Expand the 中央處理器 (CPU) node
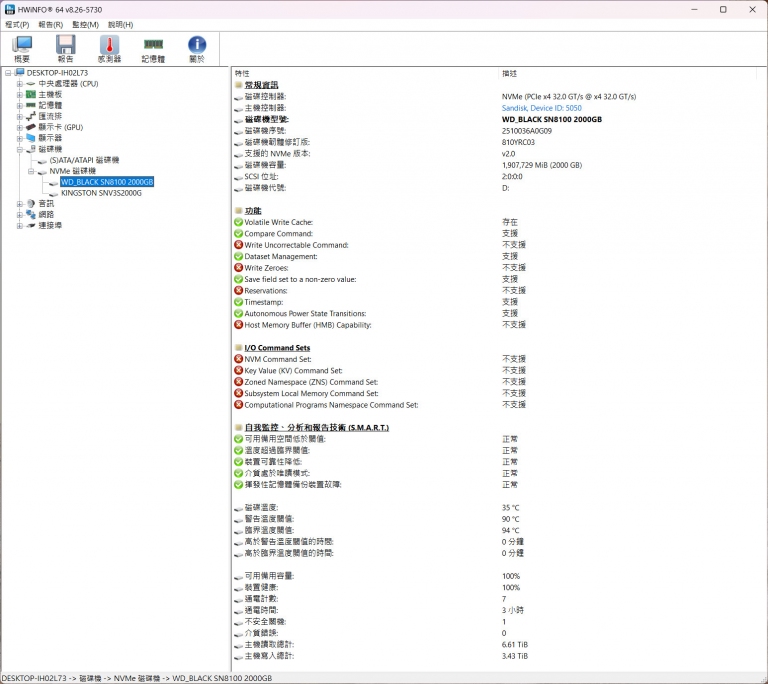This screenshot has height=684, width=768. tap(20, 84)
